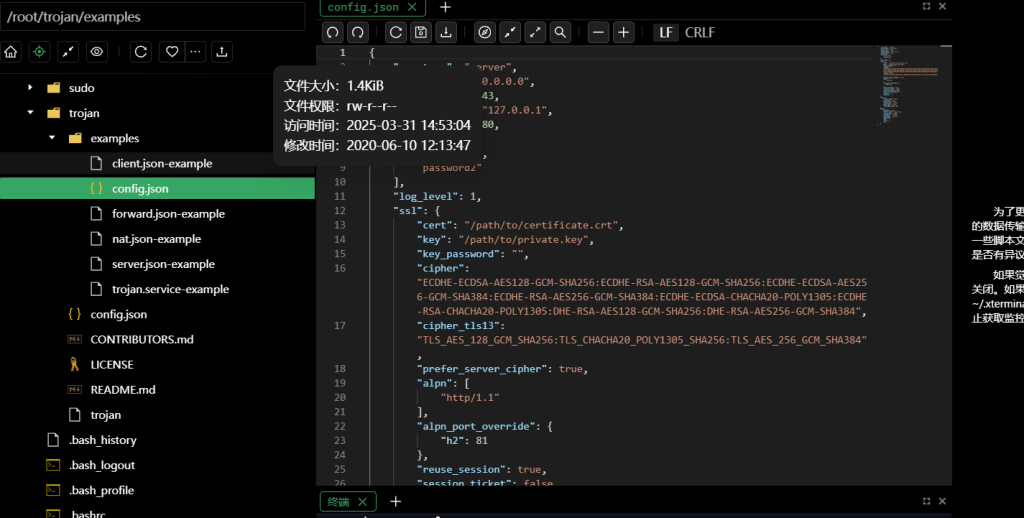Image resolution: width=1024 pixels, height=518 pixels.
Task: Select the examples folder row
Action: 157,138
